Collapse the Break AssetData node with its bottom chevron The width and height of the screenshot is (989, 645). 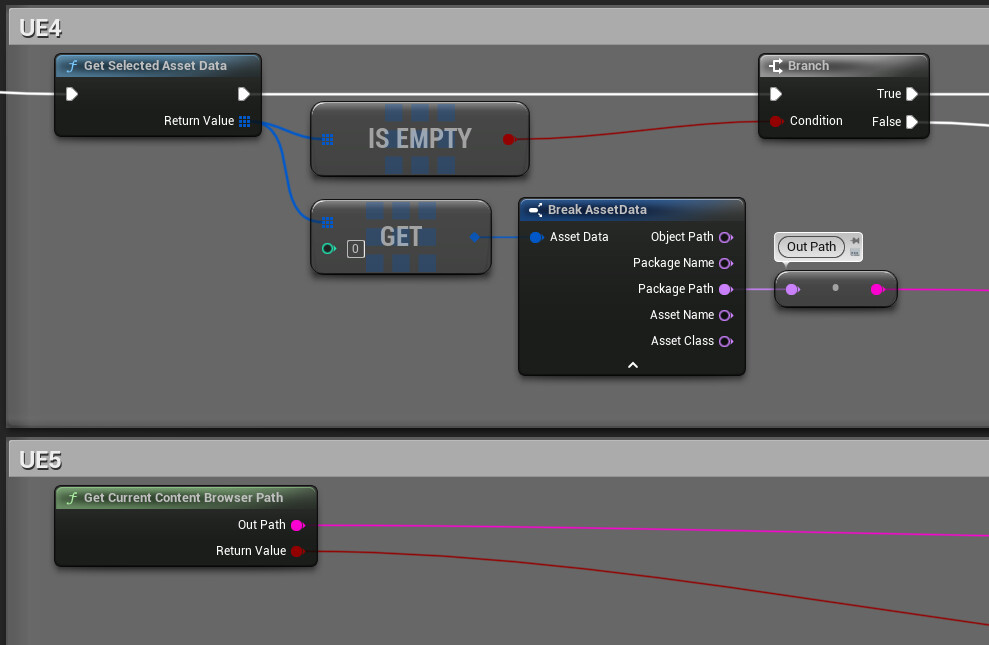tap(631, 365)
